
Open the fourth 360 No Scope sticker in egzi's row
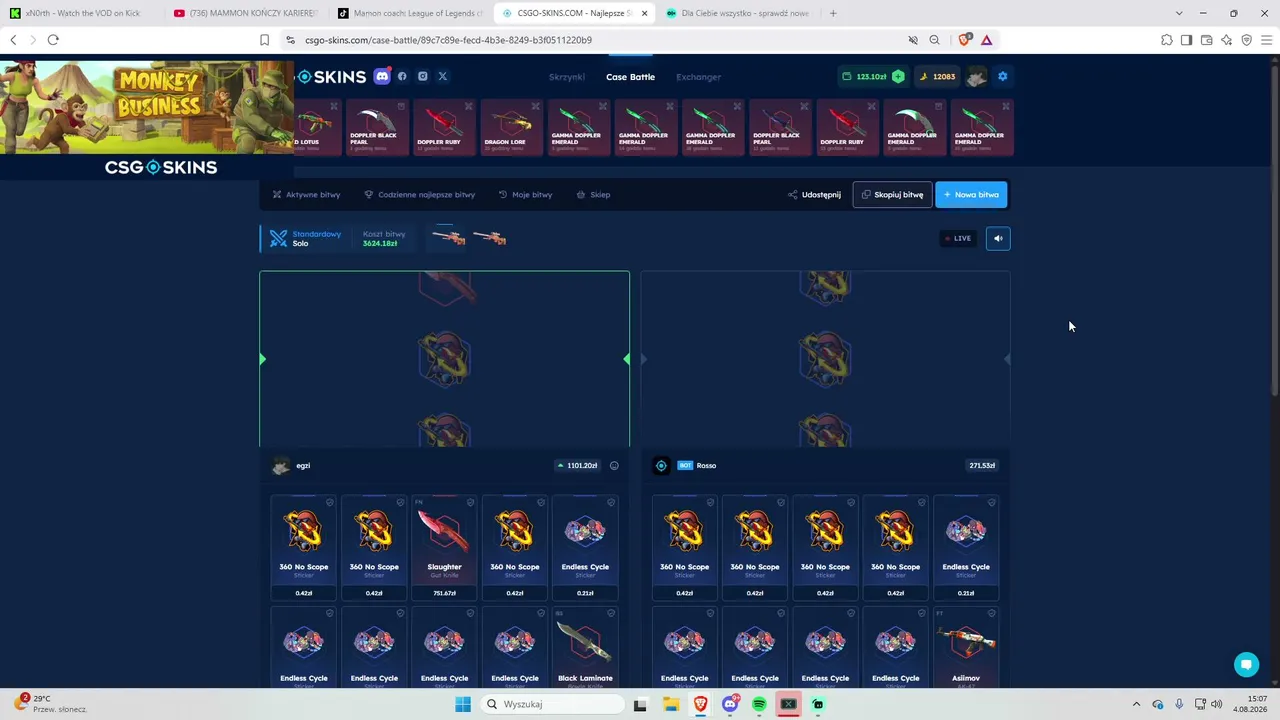point(515,548)
